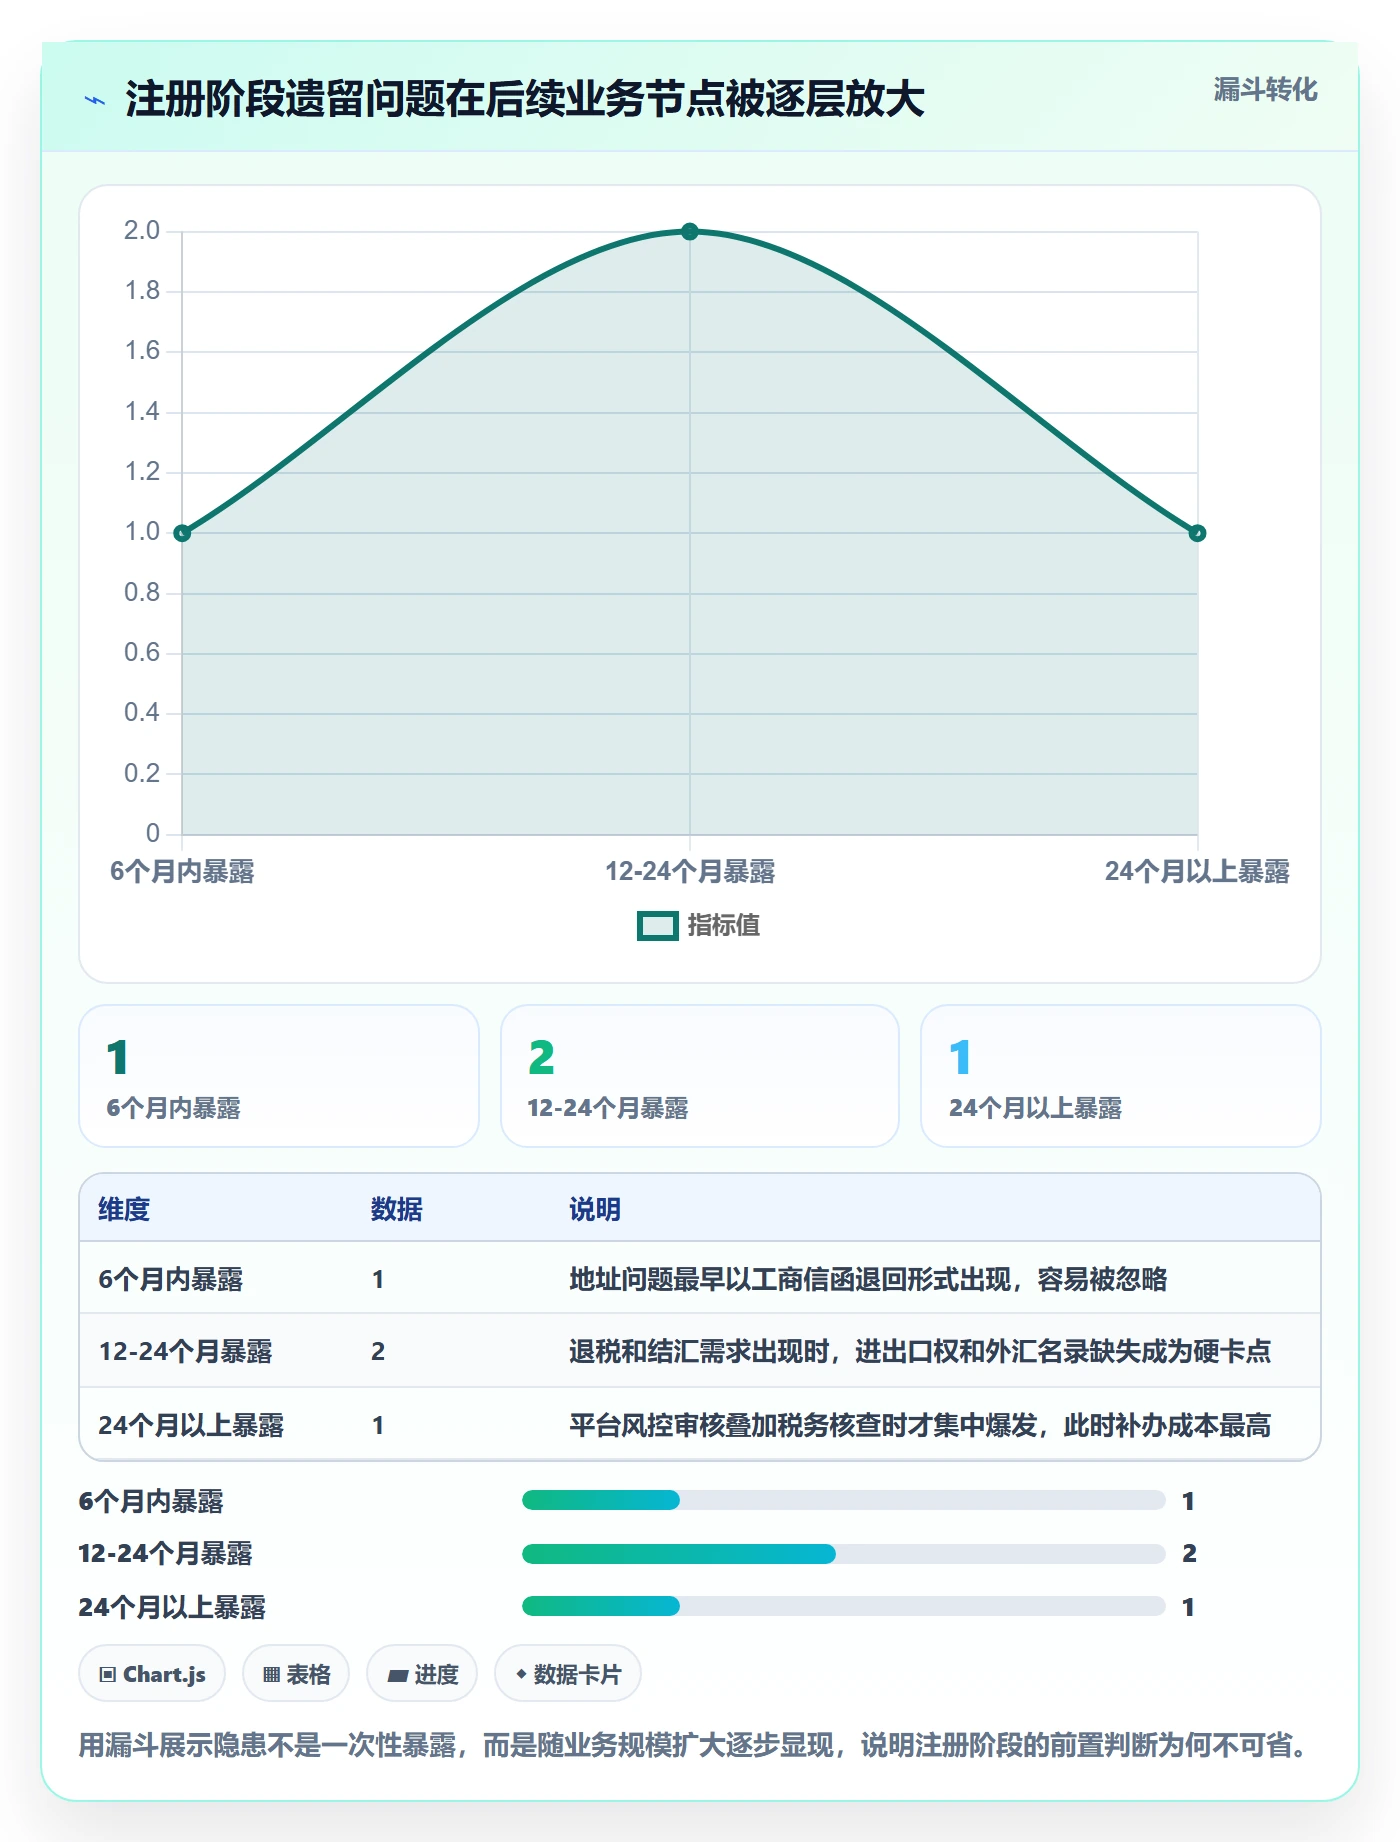The image size is (1400, 1842).
Task: Click the lightning bolt icon beside the title
Action: (95, 100)
